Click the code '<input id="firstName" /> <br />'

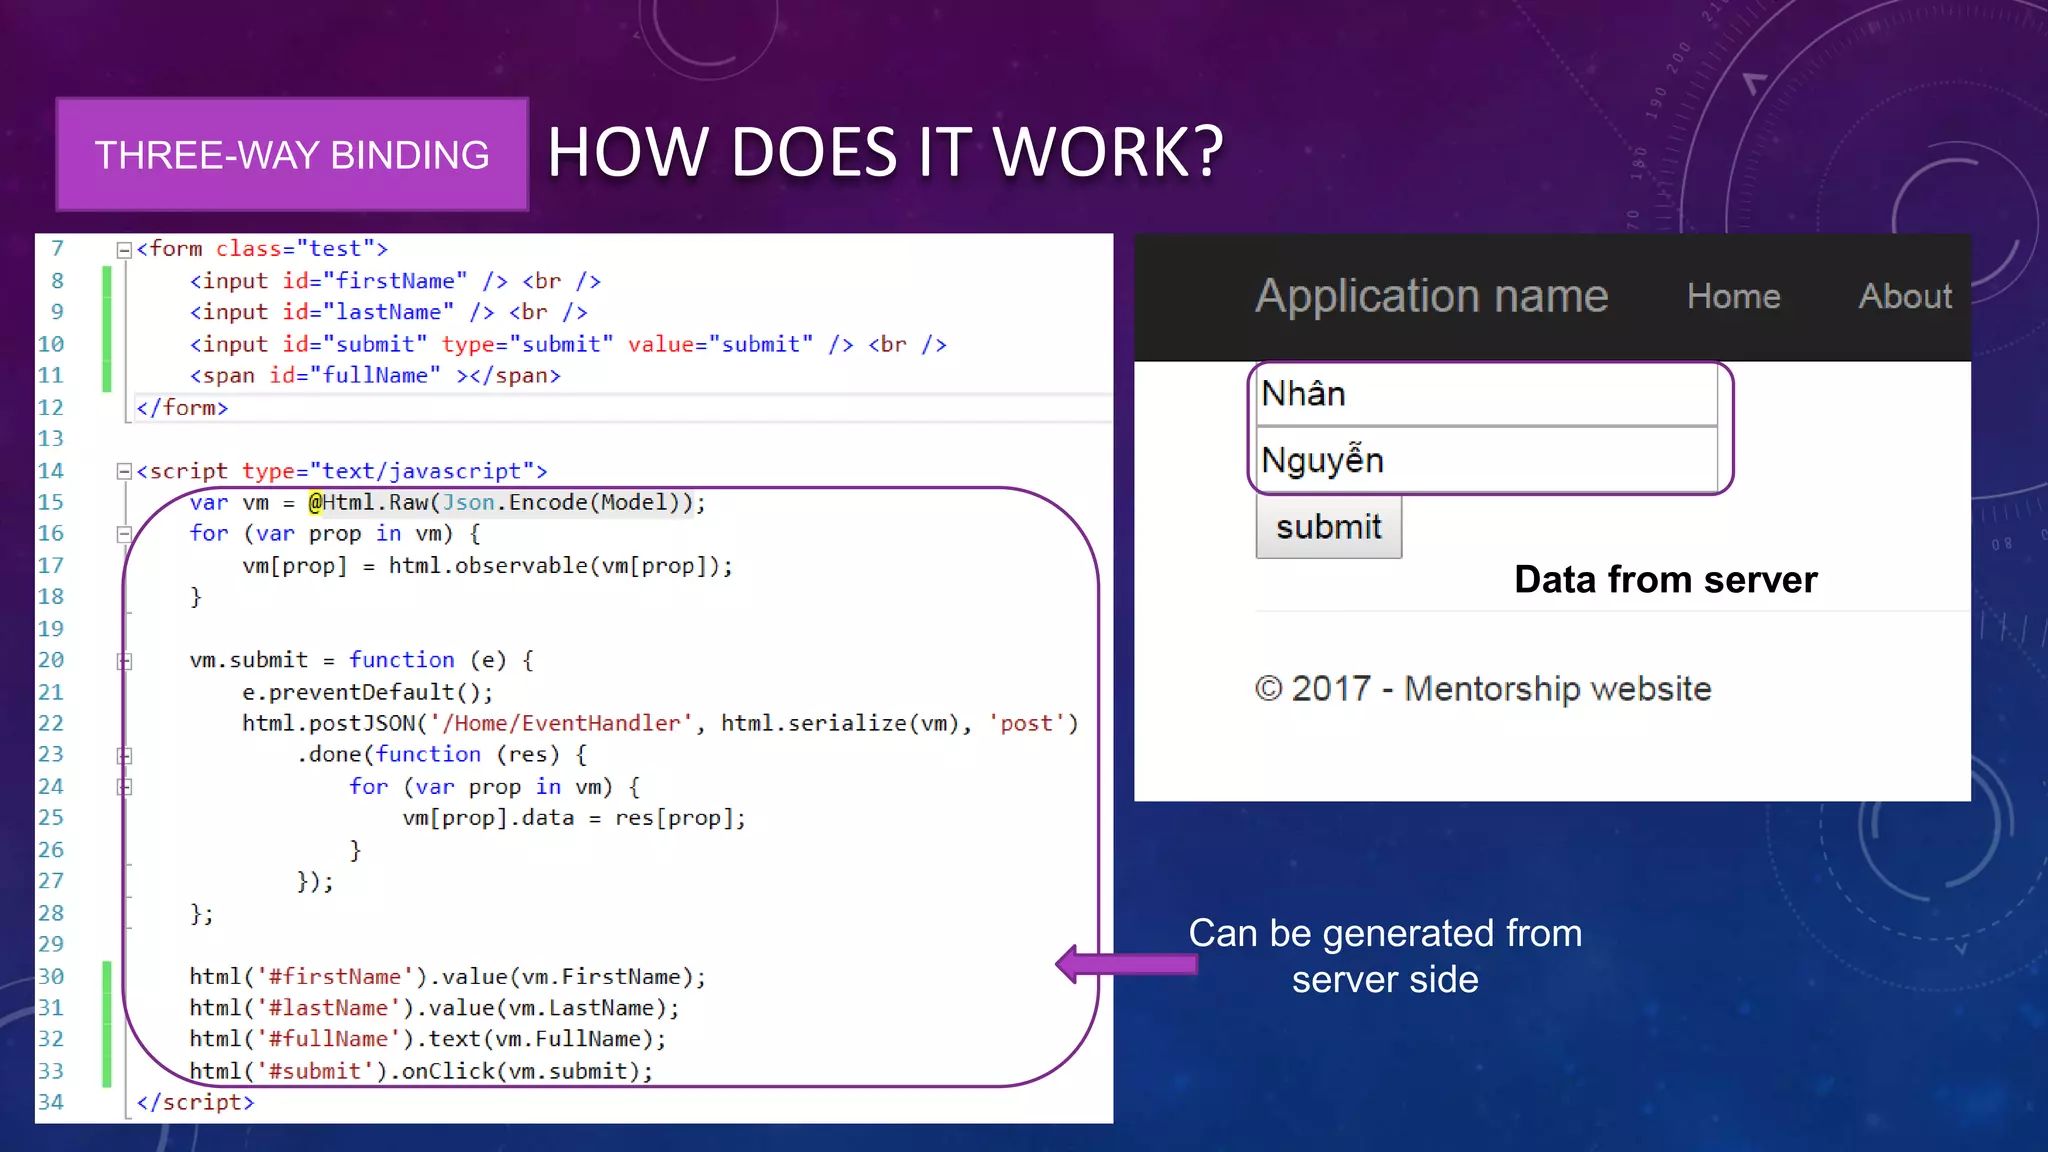tap(395, 281)
